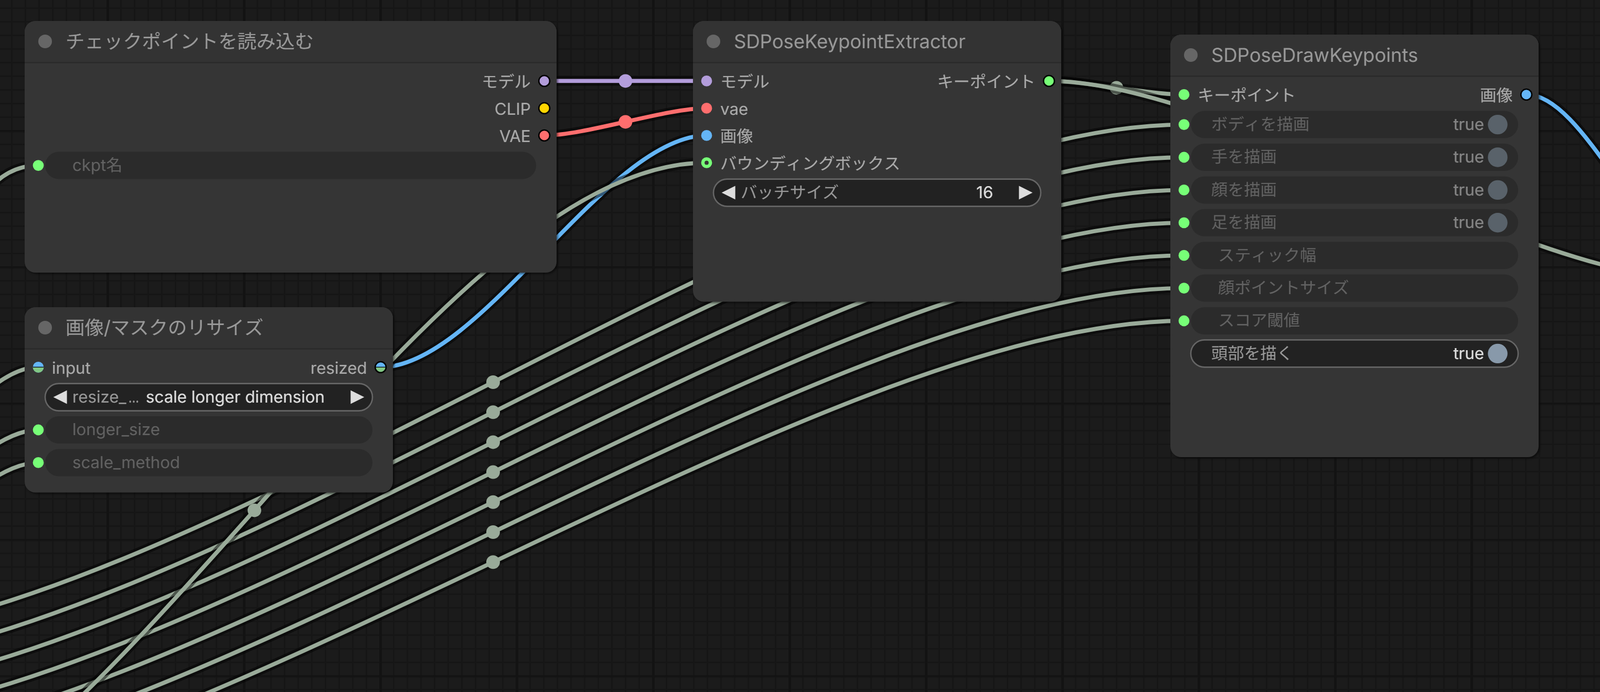
Task: Click the ボディを描画 input socket
Action: click(x=1184, y=124)
